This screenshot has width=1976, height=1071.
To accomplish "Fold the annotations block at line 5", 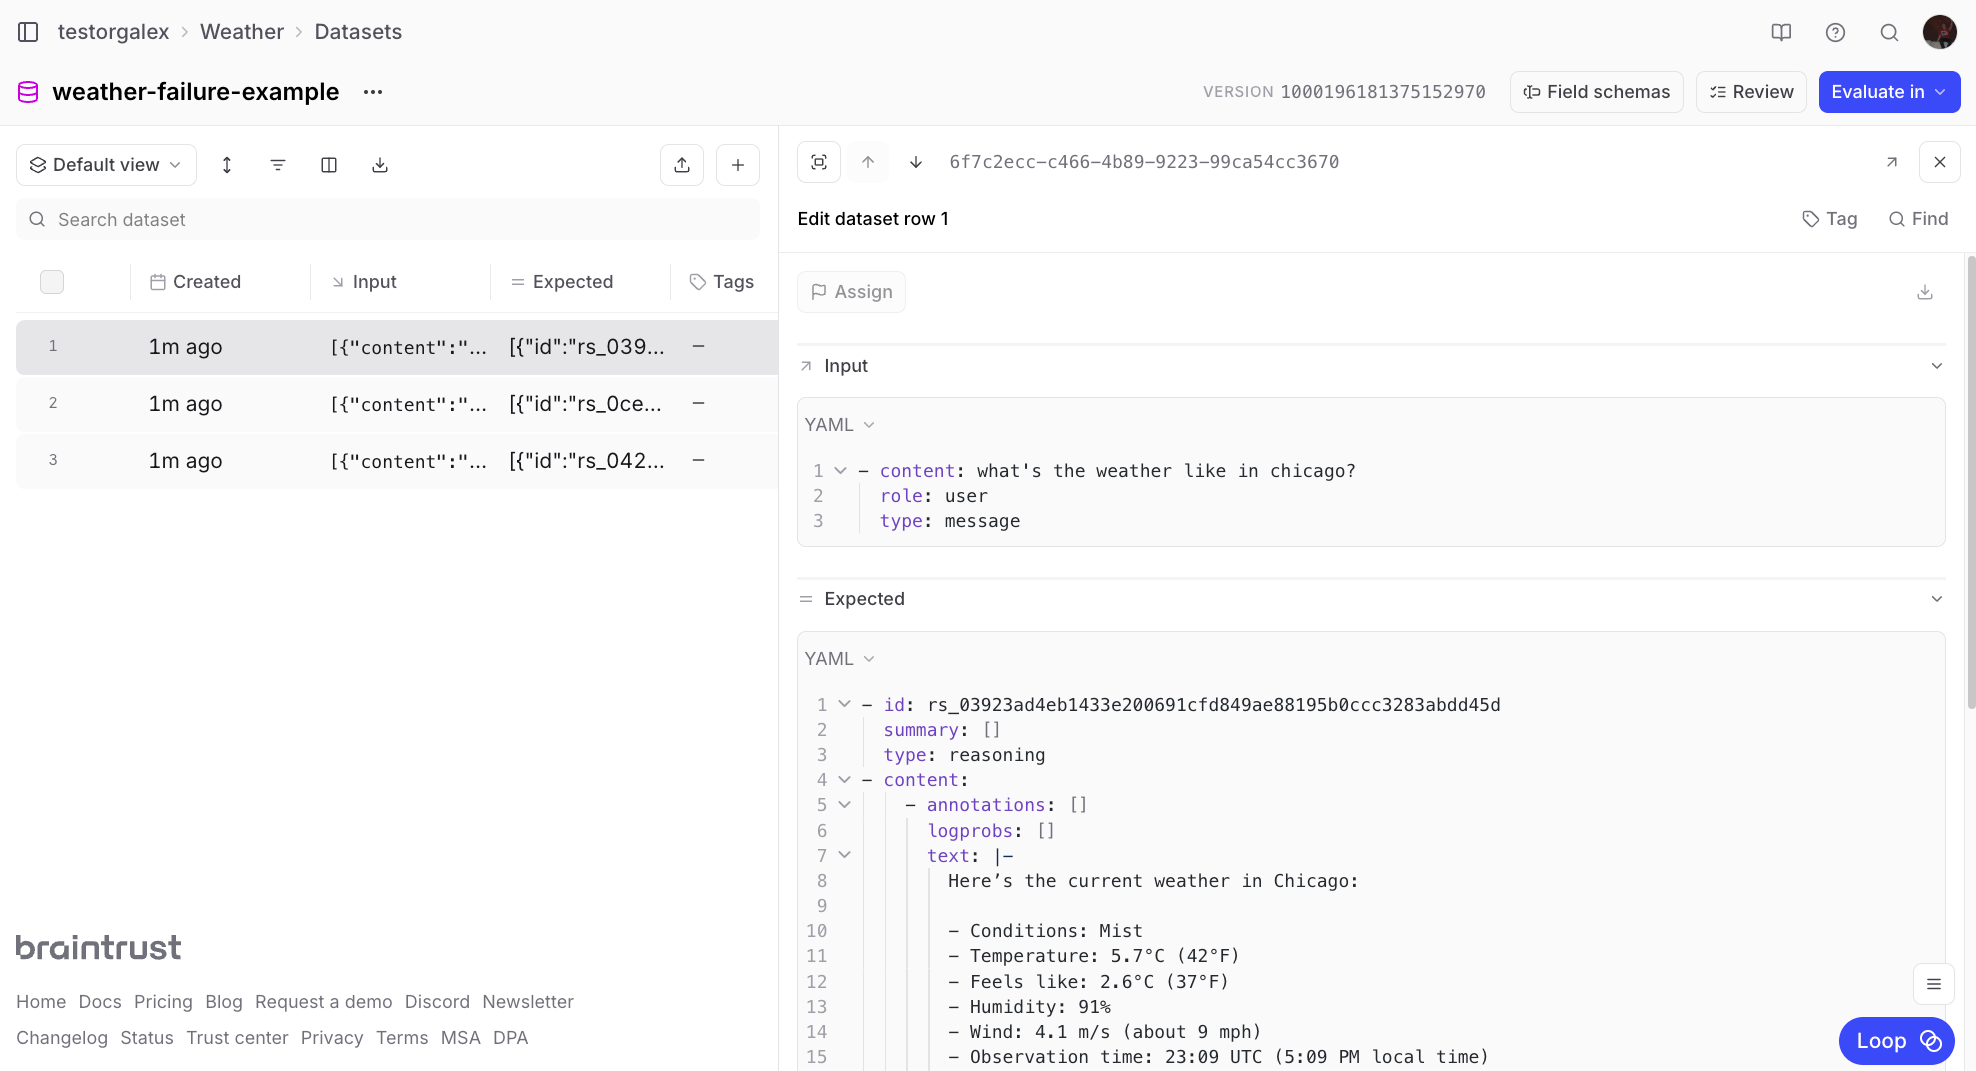I will coord(844,805).
